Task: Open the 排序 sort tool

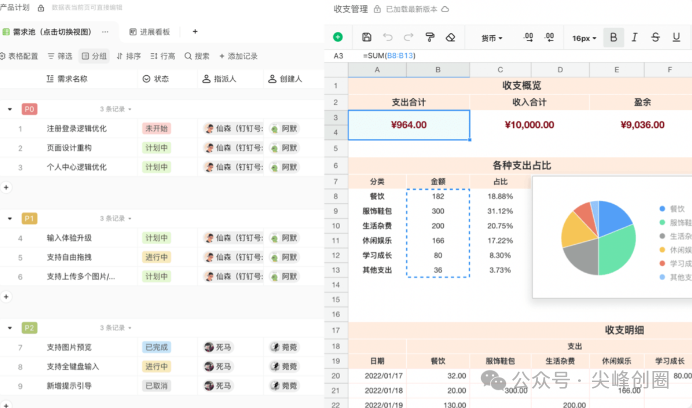Action: [x=129, y=56]
